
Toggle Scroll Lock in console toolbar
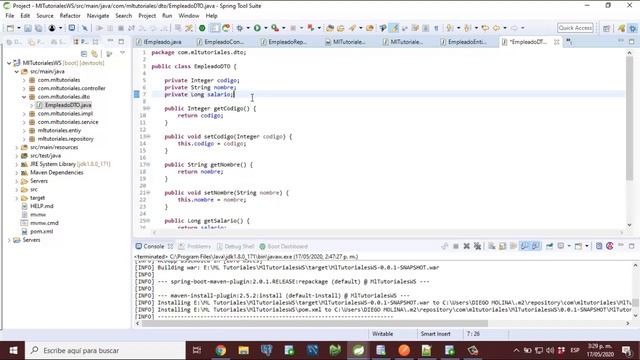click(502, 246)
